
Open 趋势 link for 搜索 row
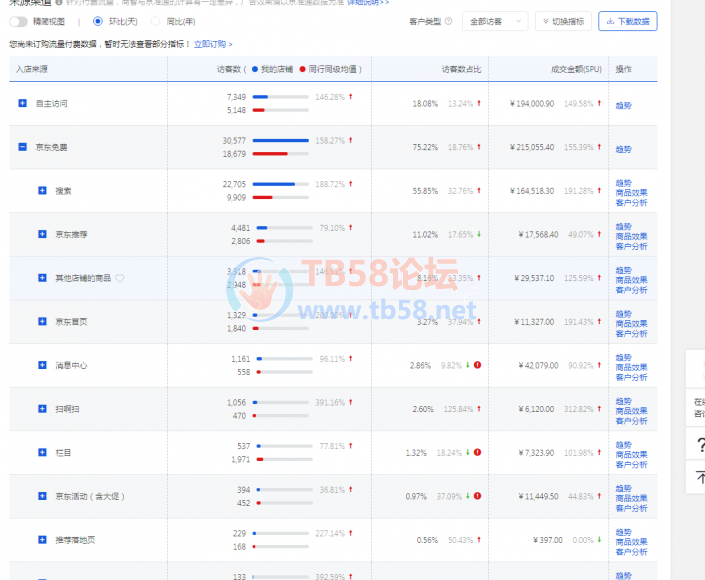click(623, 183)
